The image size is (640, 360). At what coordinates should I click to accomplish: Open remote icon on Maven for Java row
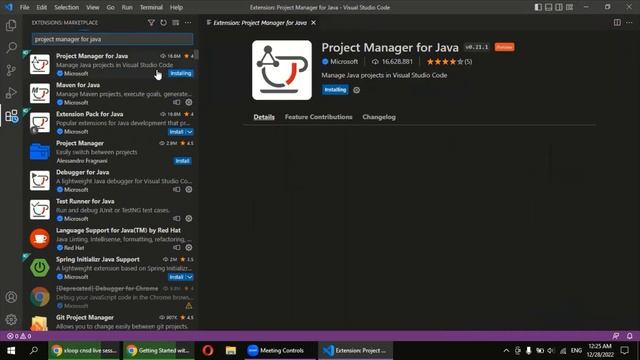point(176,102)
